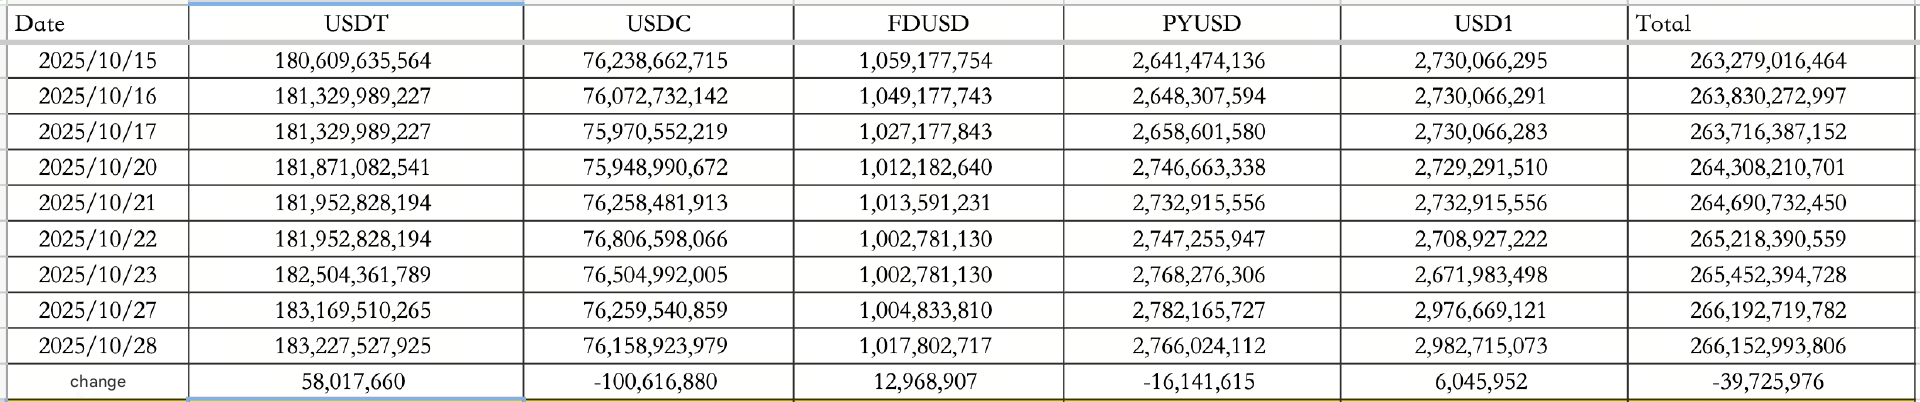Select FDUSD change cell 12,968,907
Screen dimensions: 1920x402
point(926,382)
